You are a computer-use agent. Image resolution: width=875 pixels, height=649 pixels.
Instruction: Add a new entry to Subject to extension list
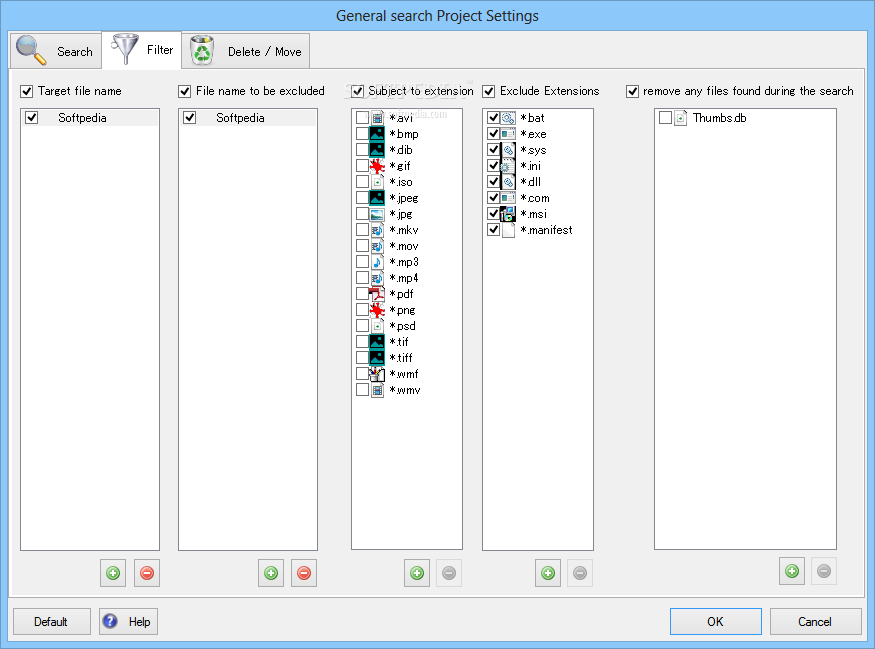[417, 573]
